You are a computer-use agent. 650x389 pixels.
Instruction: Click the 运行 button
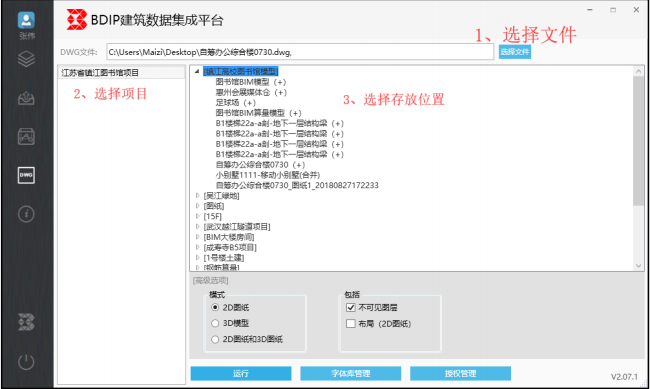(241, 373)
